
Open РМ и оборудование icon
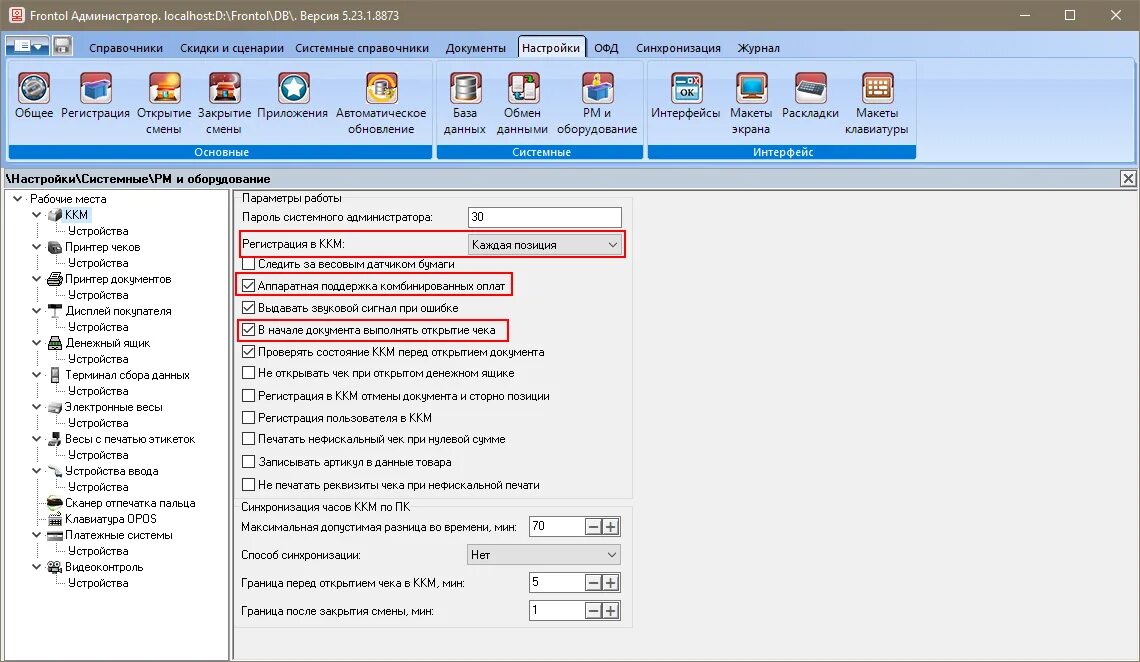tap(597, 103)
